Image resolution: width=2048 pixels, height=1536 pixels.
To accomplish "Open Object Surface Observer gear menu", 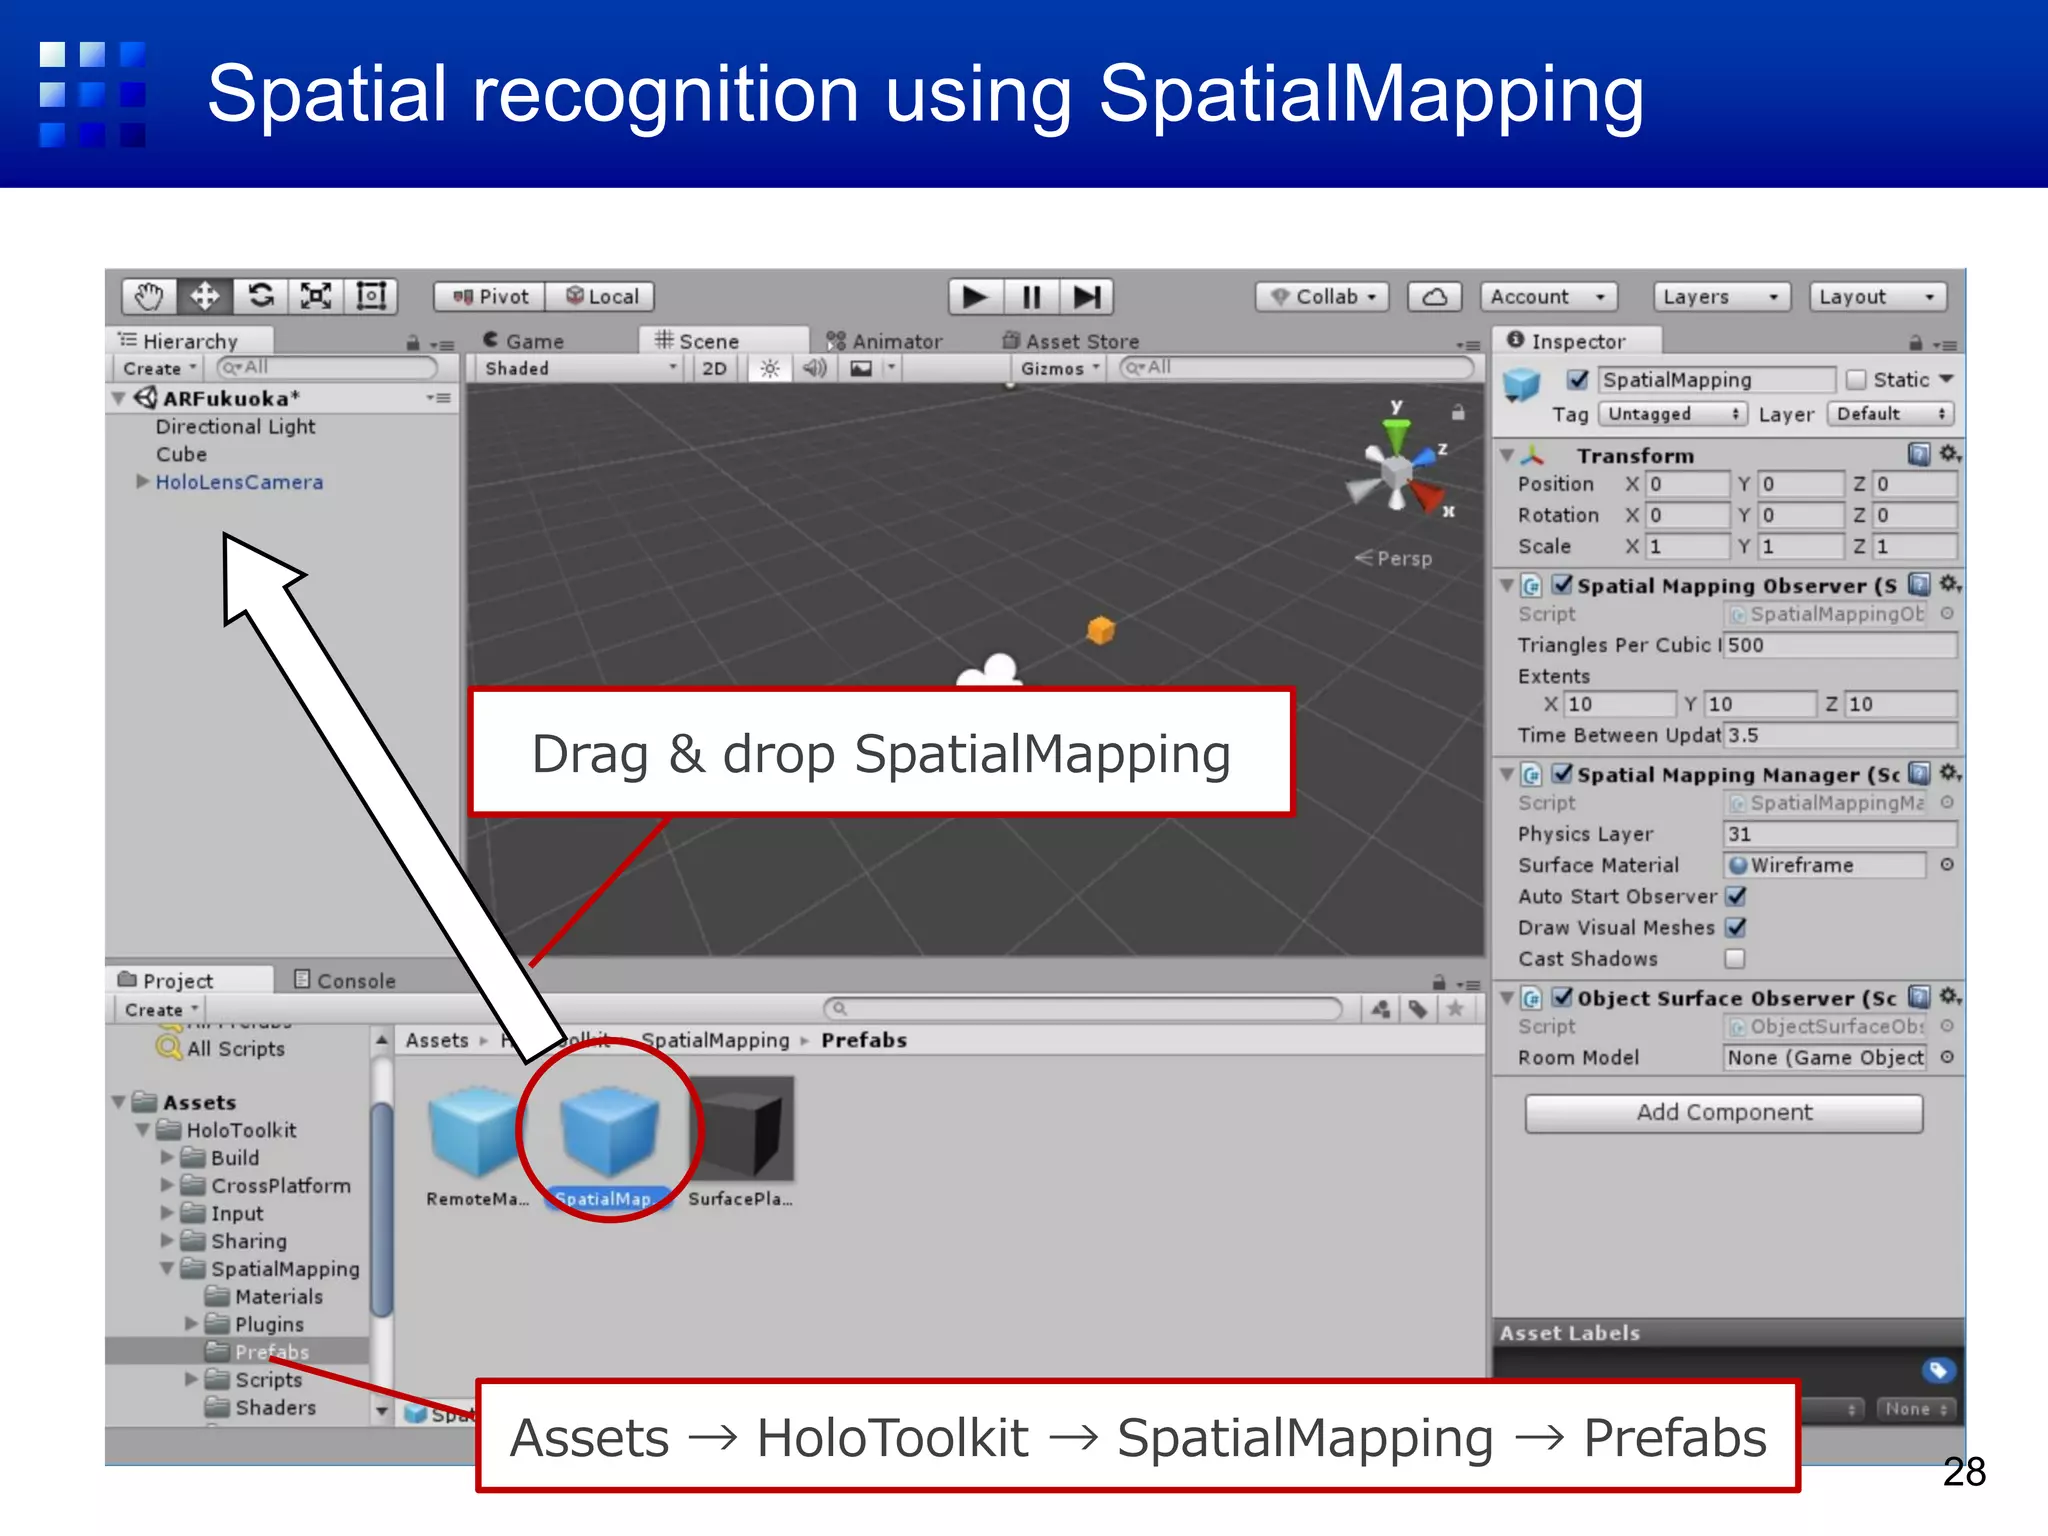I will [1949, 997].
